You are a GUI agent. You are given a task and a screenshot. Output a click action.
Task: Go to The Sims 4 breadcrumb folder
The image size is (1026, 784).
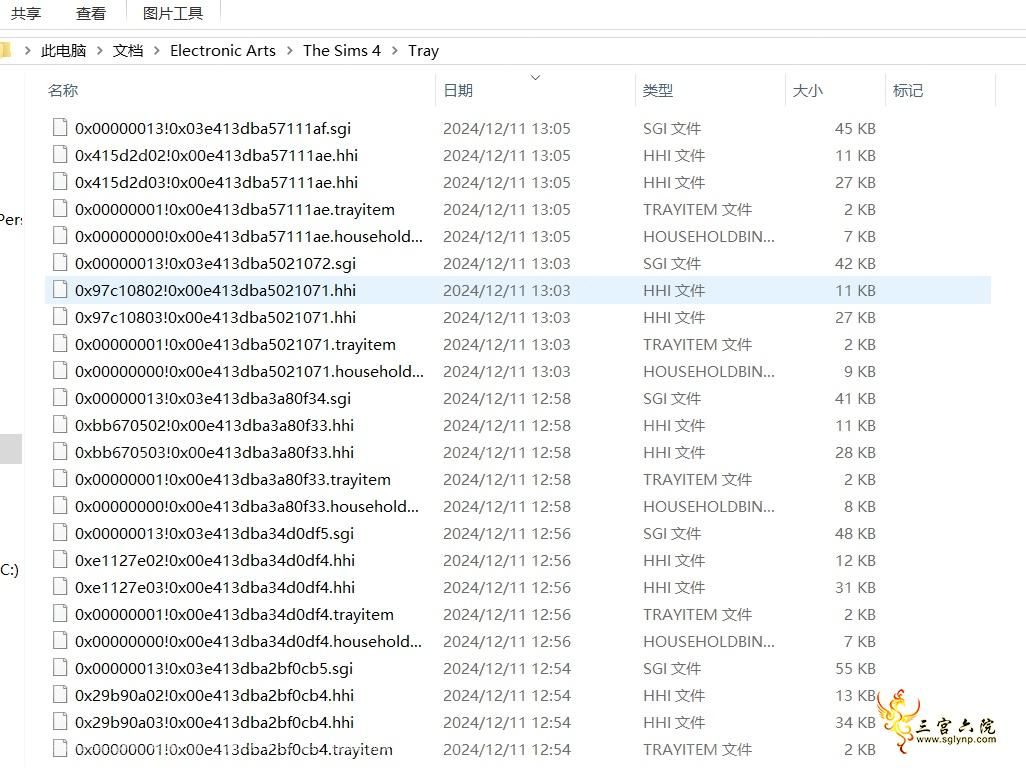tap(342, 50)
